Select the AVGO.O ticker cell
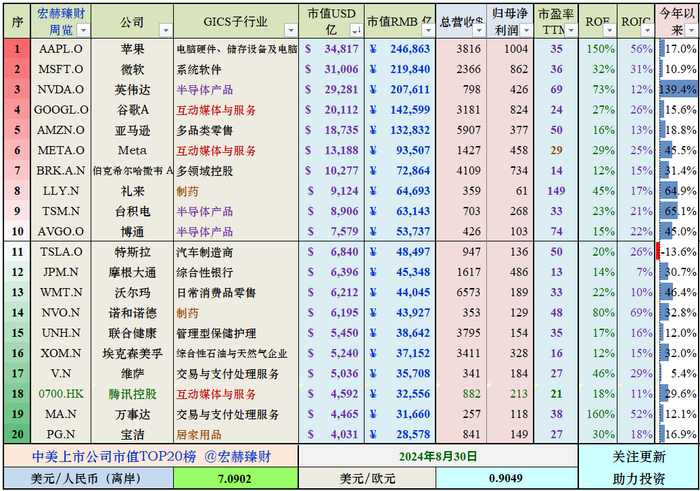Image resolution: width=700 pixels, height=491 pixels. [61, 232]
